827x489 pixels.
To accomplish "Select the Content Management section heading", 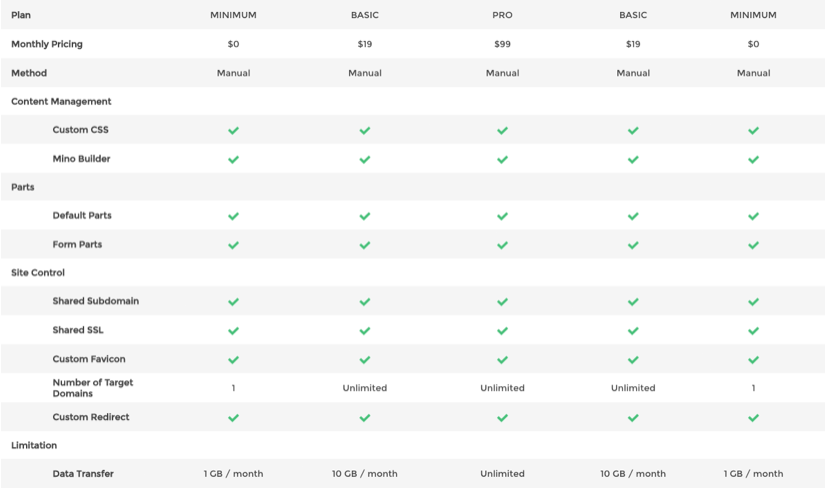I will [x=61, y=101].
